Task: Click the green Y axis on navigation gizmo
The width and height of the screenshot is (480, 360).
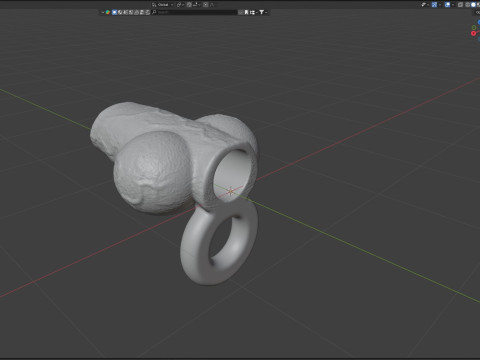Action: tap(474, 27)
